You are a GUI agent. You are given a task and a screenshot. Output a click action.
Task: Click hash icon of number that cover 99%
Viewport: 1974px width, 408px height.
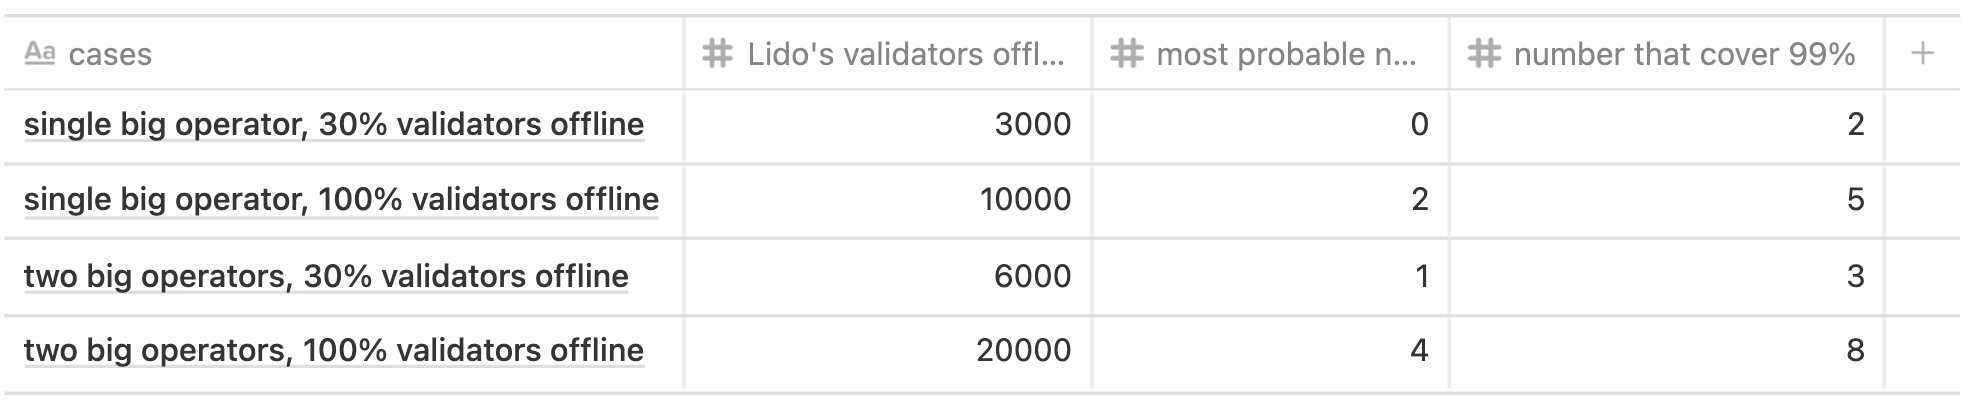point(1484,53)
